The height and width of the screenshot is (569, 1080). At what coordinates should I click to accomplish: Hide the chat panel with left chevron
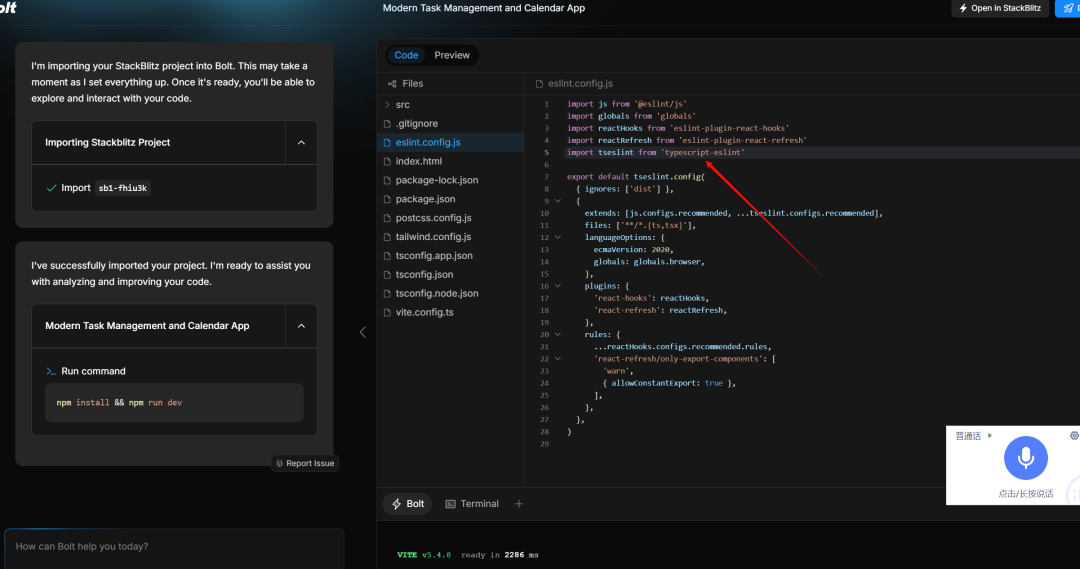click(362, 332)
